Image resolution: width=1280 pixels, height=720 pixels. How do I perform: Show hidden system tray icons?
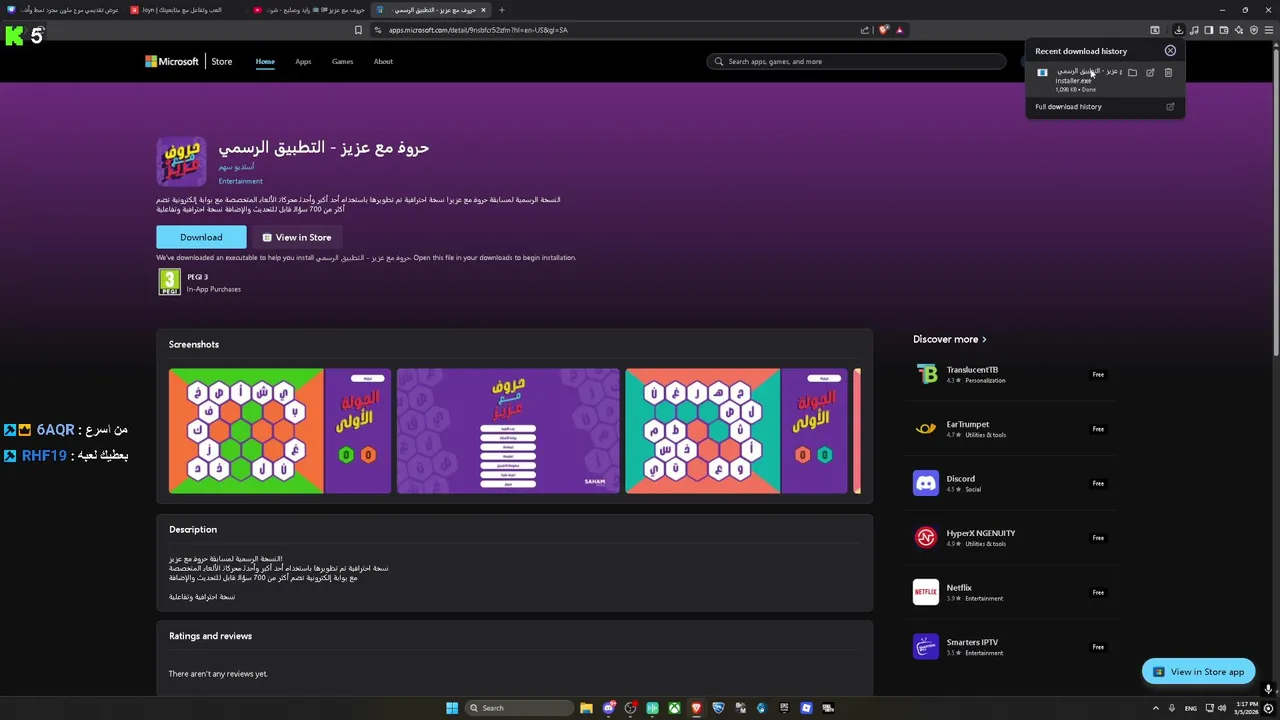pyautogui.click(x=1156, y=708)
